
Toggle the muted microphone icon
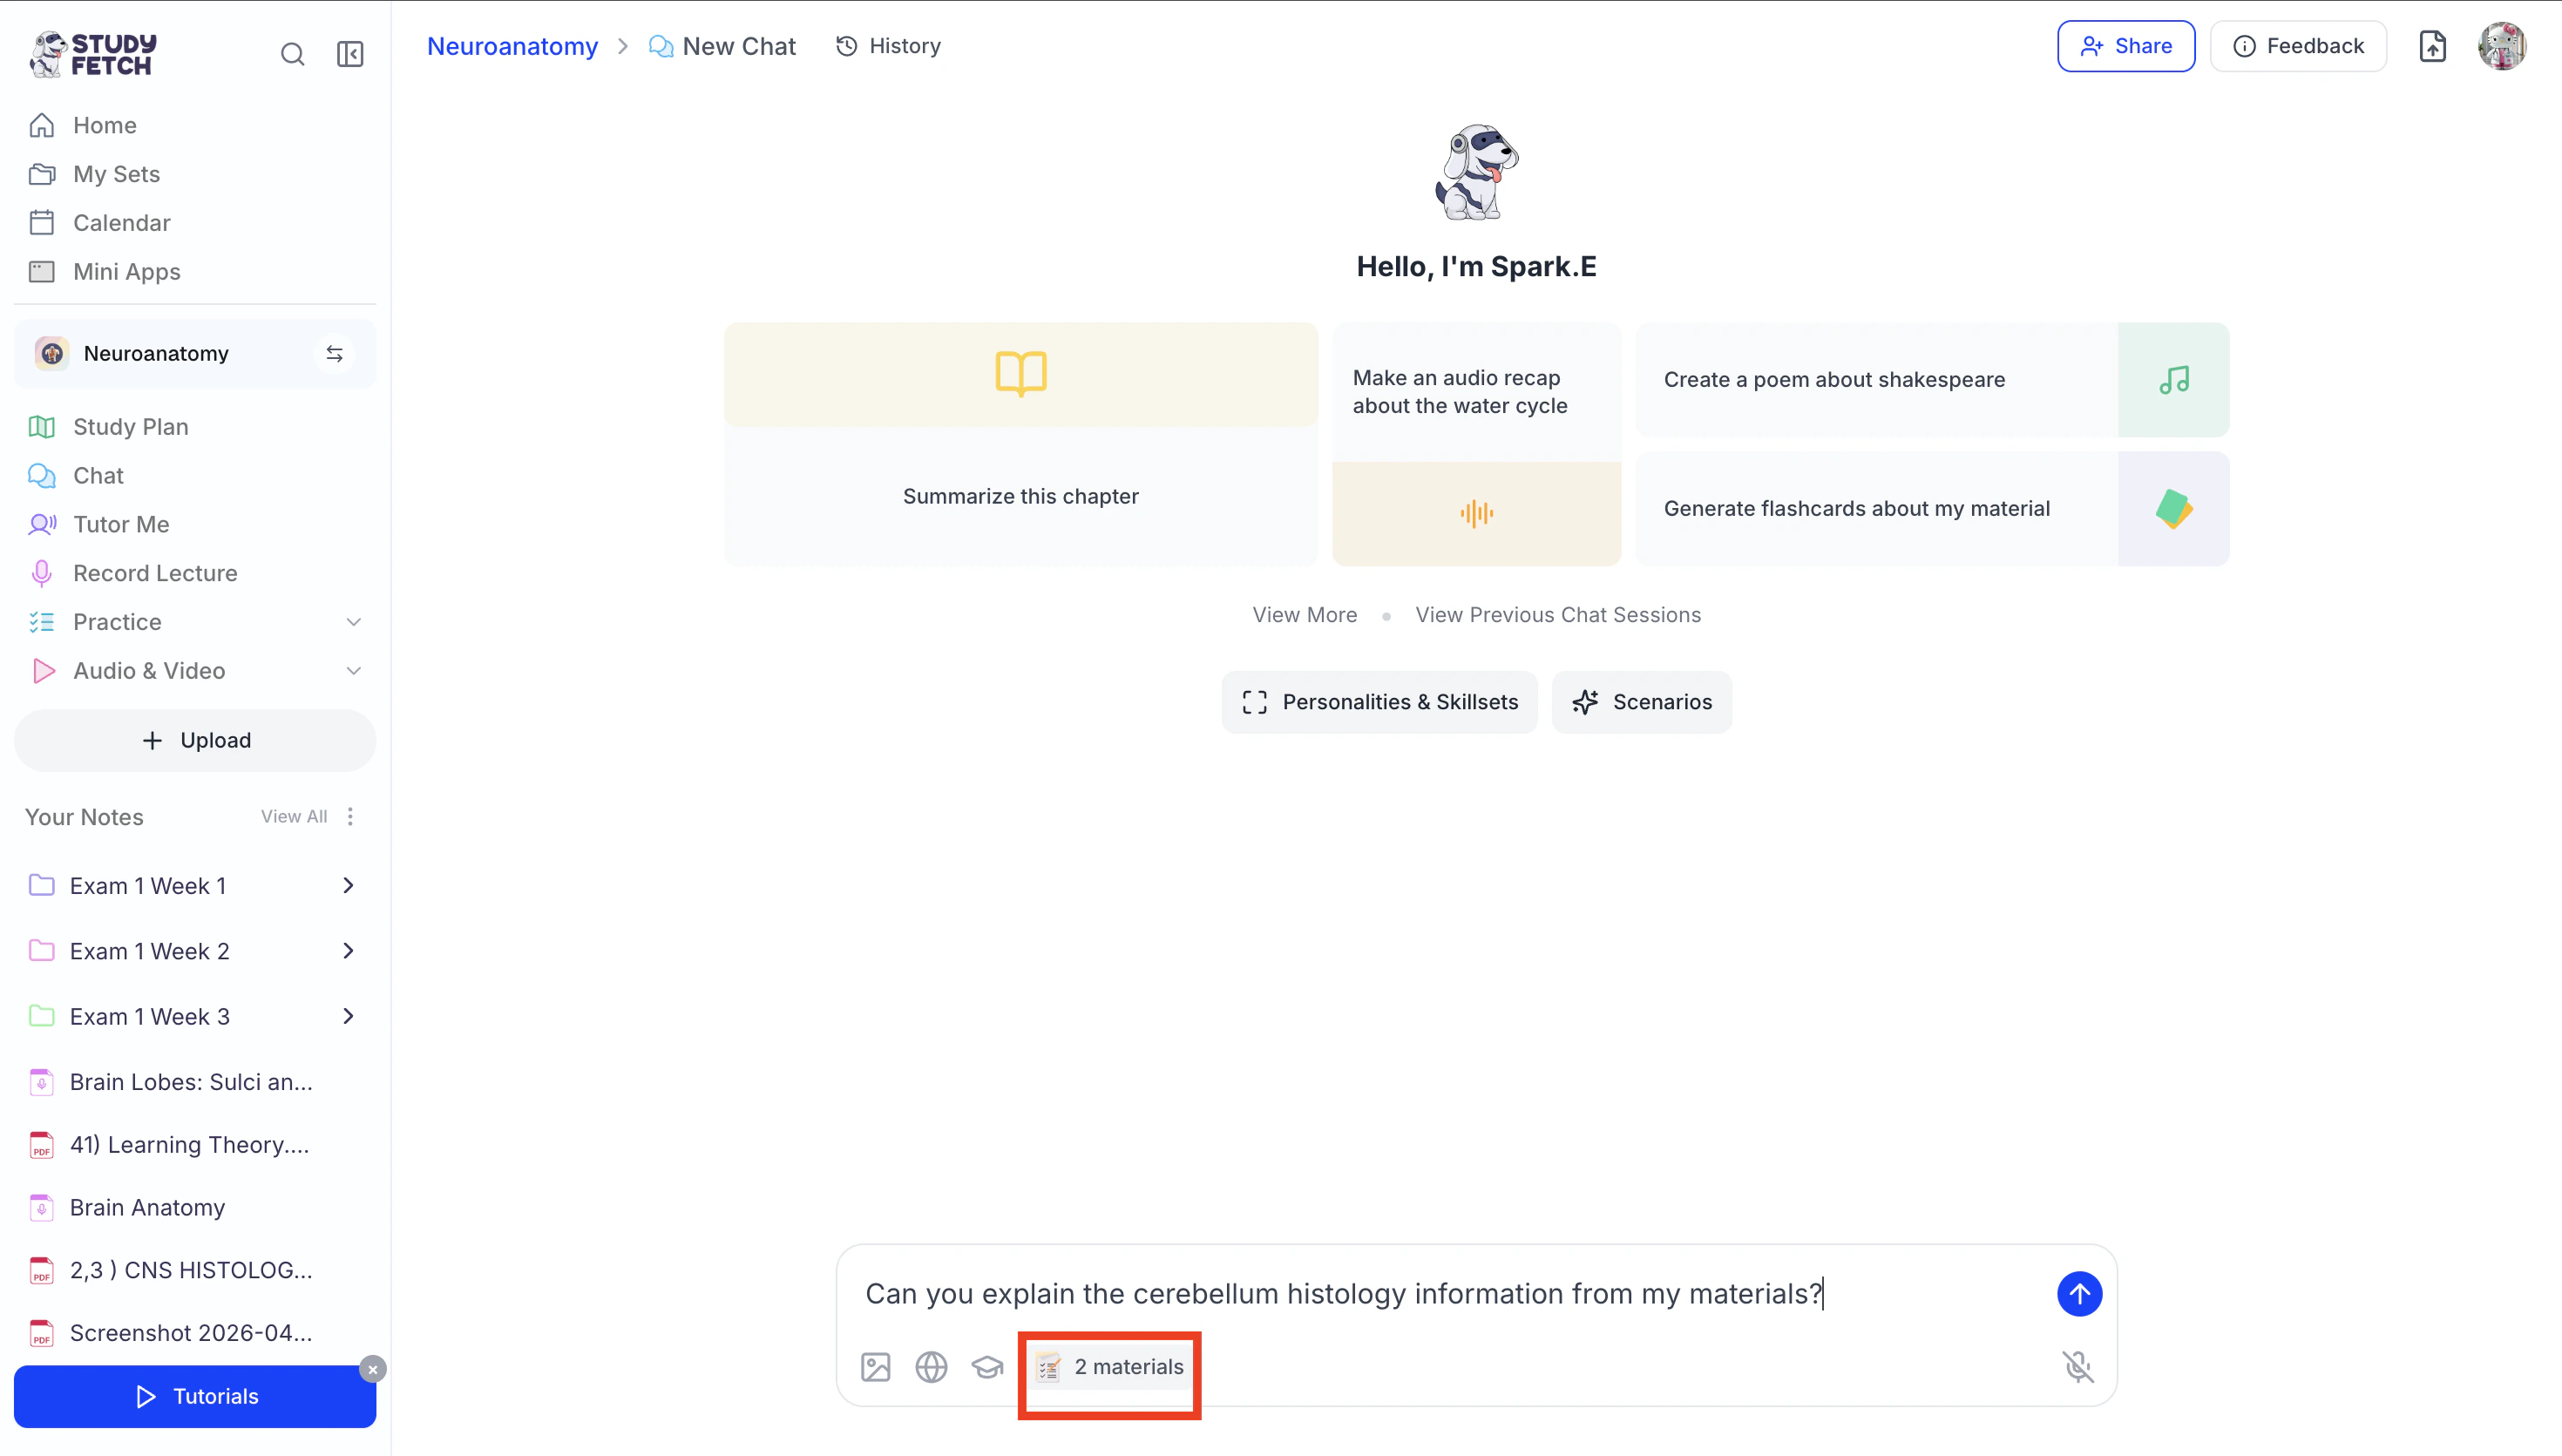coord(2078,1366)
